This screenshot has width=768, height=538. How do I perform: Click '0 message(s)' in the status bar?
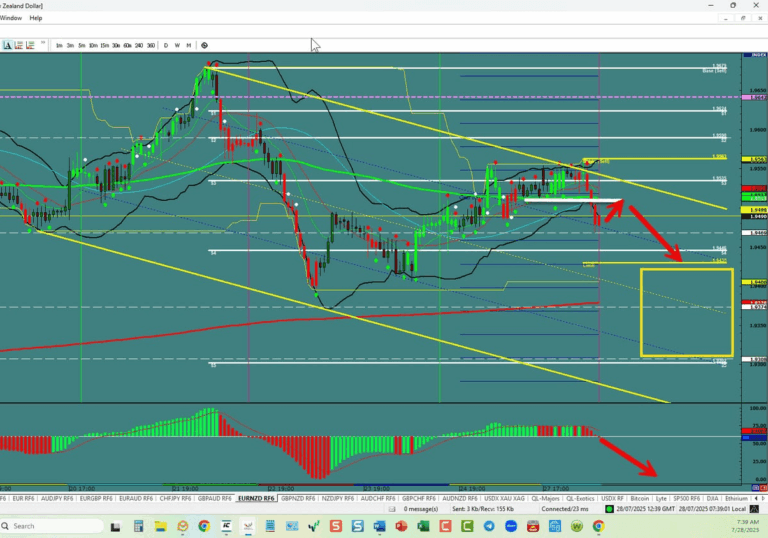pyautogui.click(x=421, y=509)
